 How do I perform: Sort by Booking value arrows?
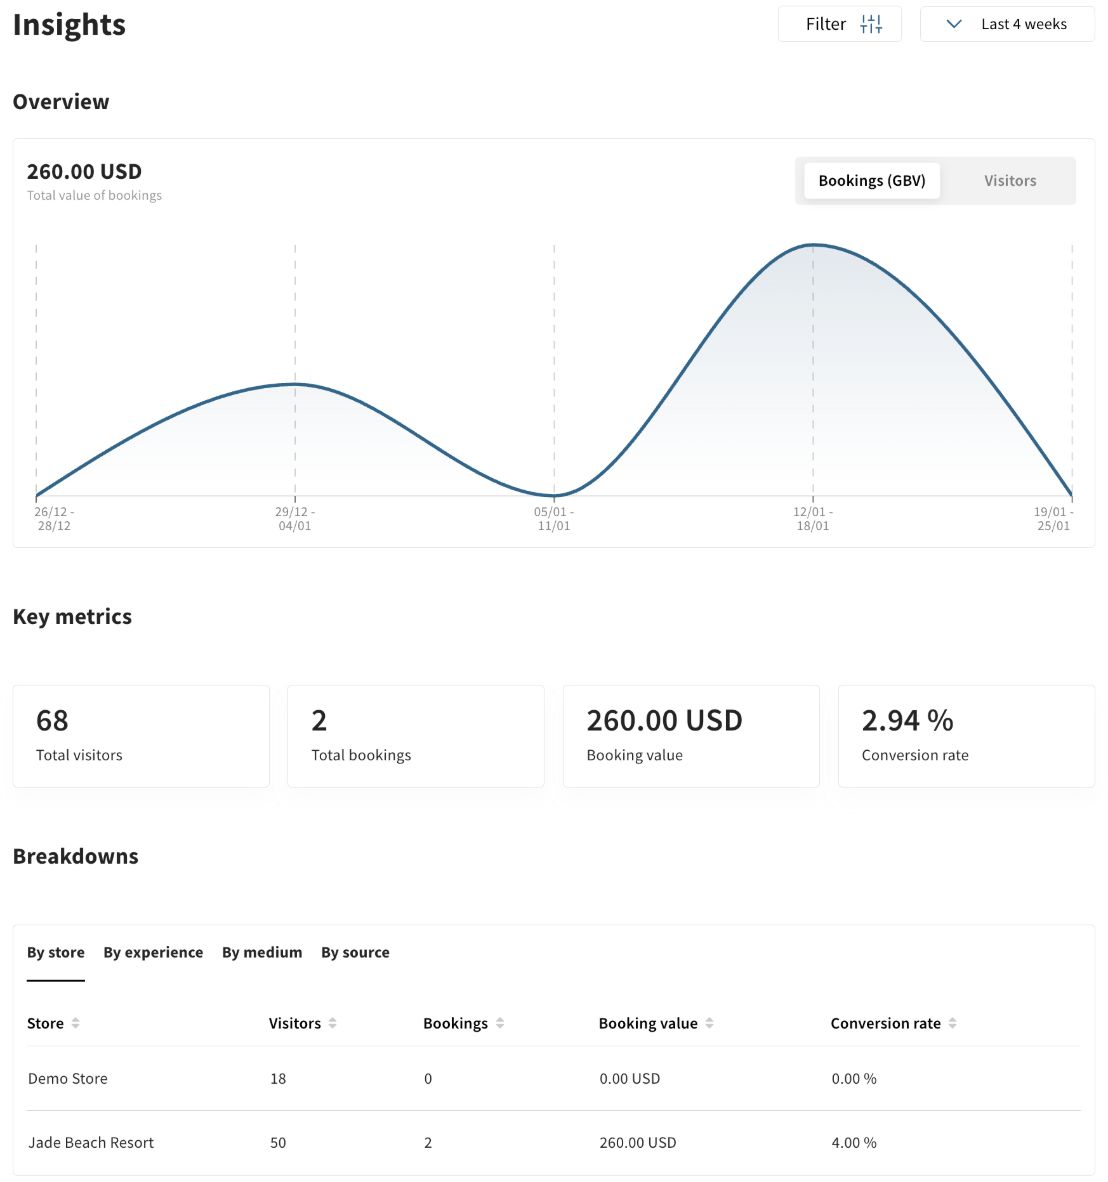click(709, 1023)
